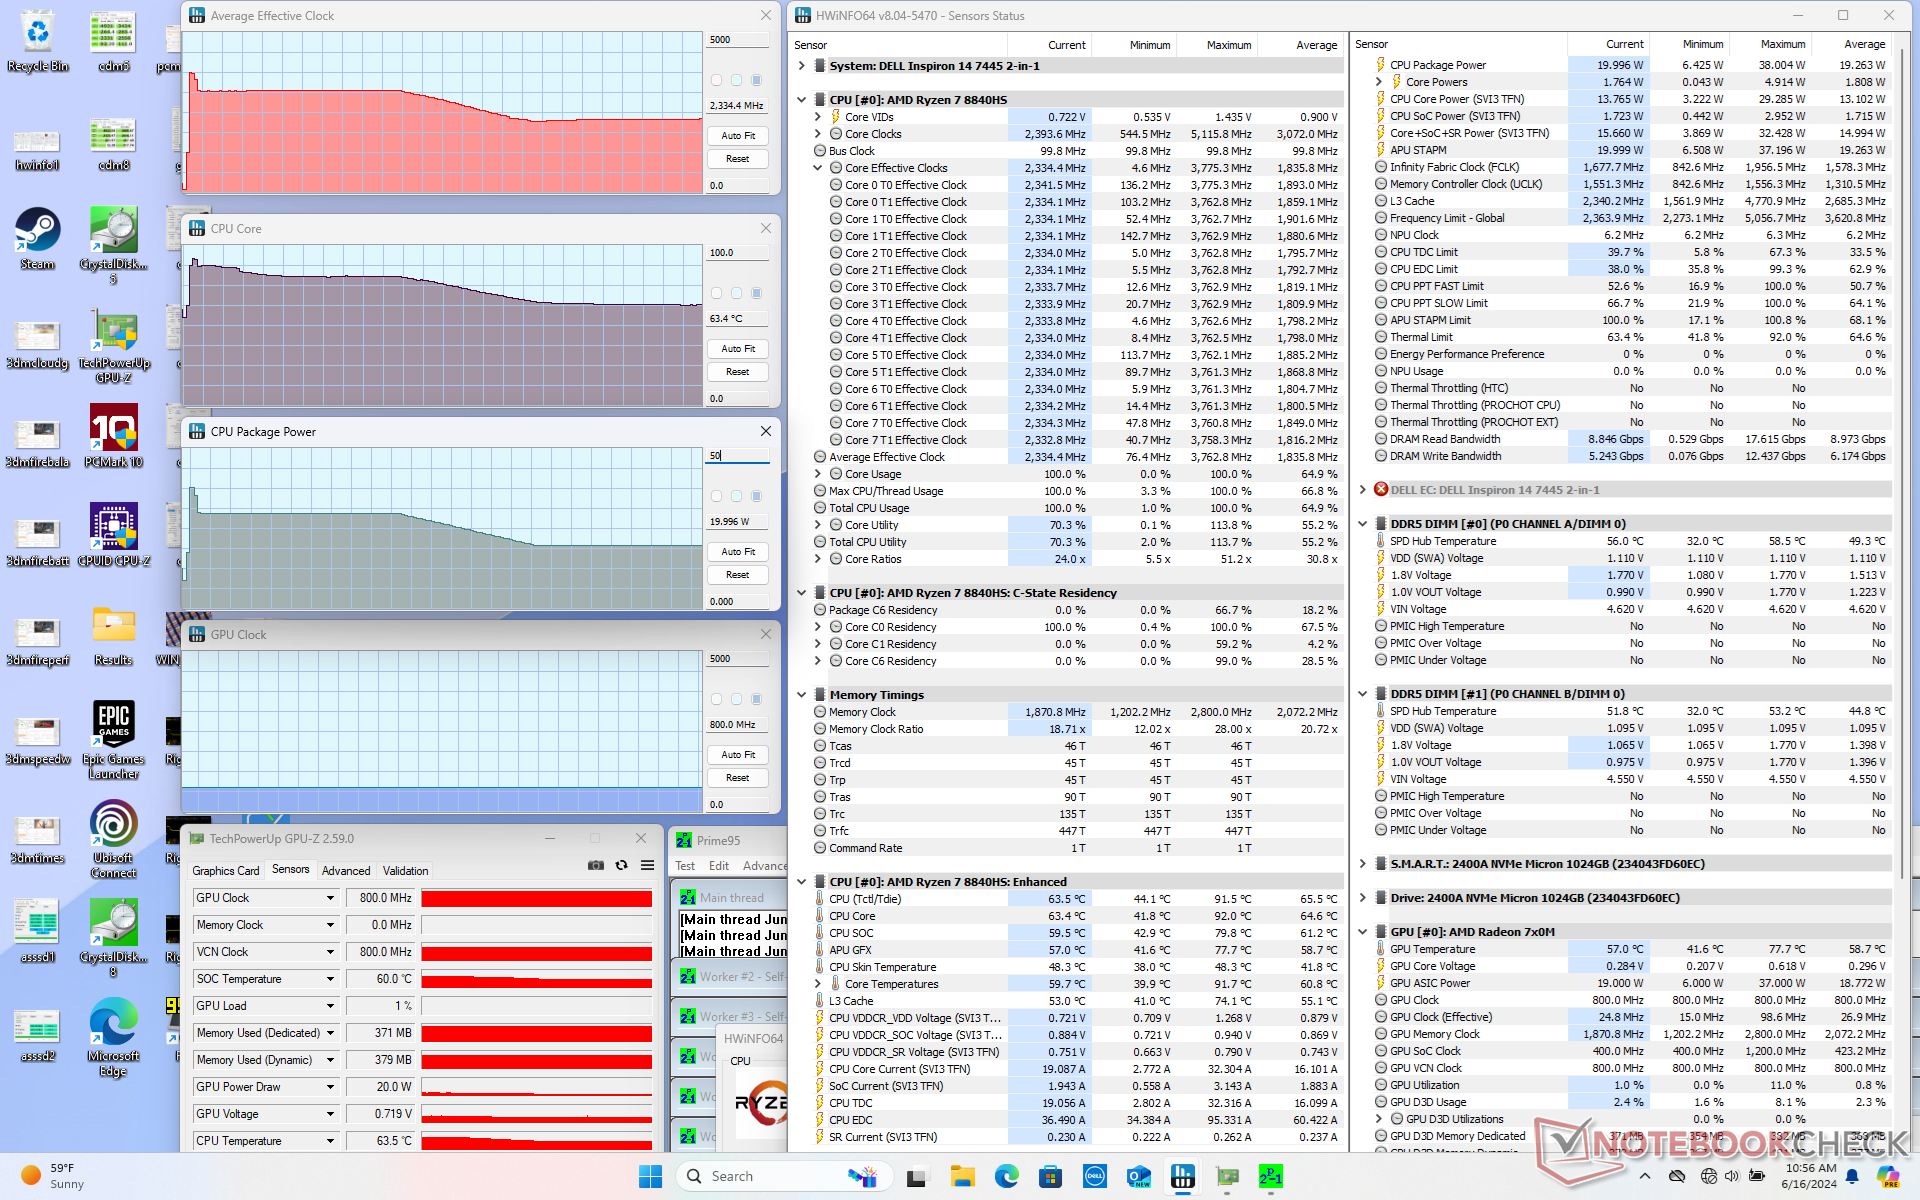Click the Dell app icon in the taskbar

click(x=1095, y=1177)
